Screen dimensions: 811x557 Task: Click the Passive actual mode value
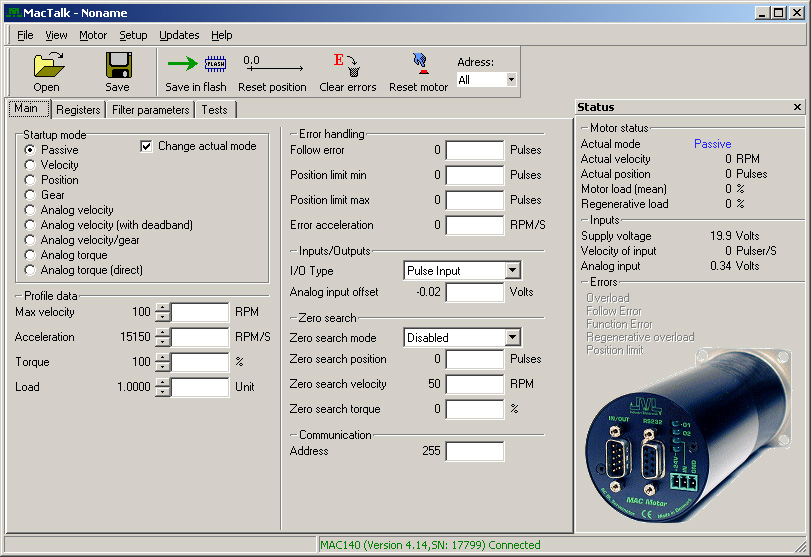click(713, 144)
